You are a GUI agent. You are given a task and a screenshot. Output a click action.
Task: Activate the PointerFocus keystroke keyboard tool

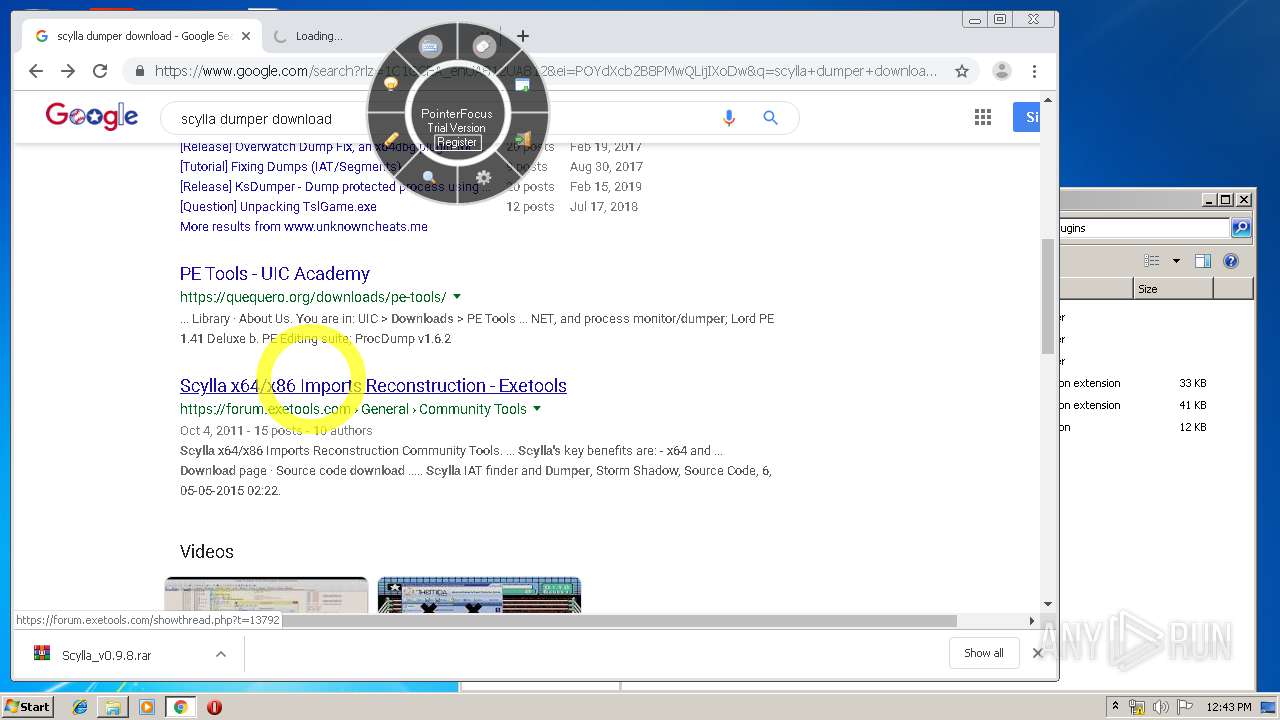tap(430, 46)
